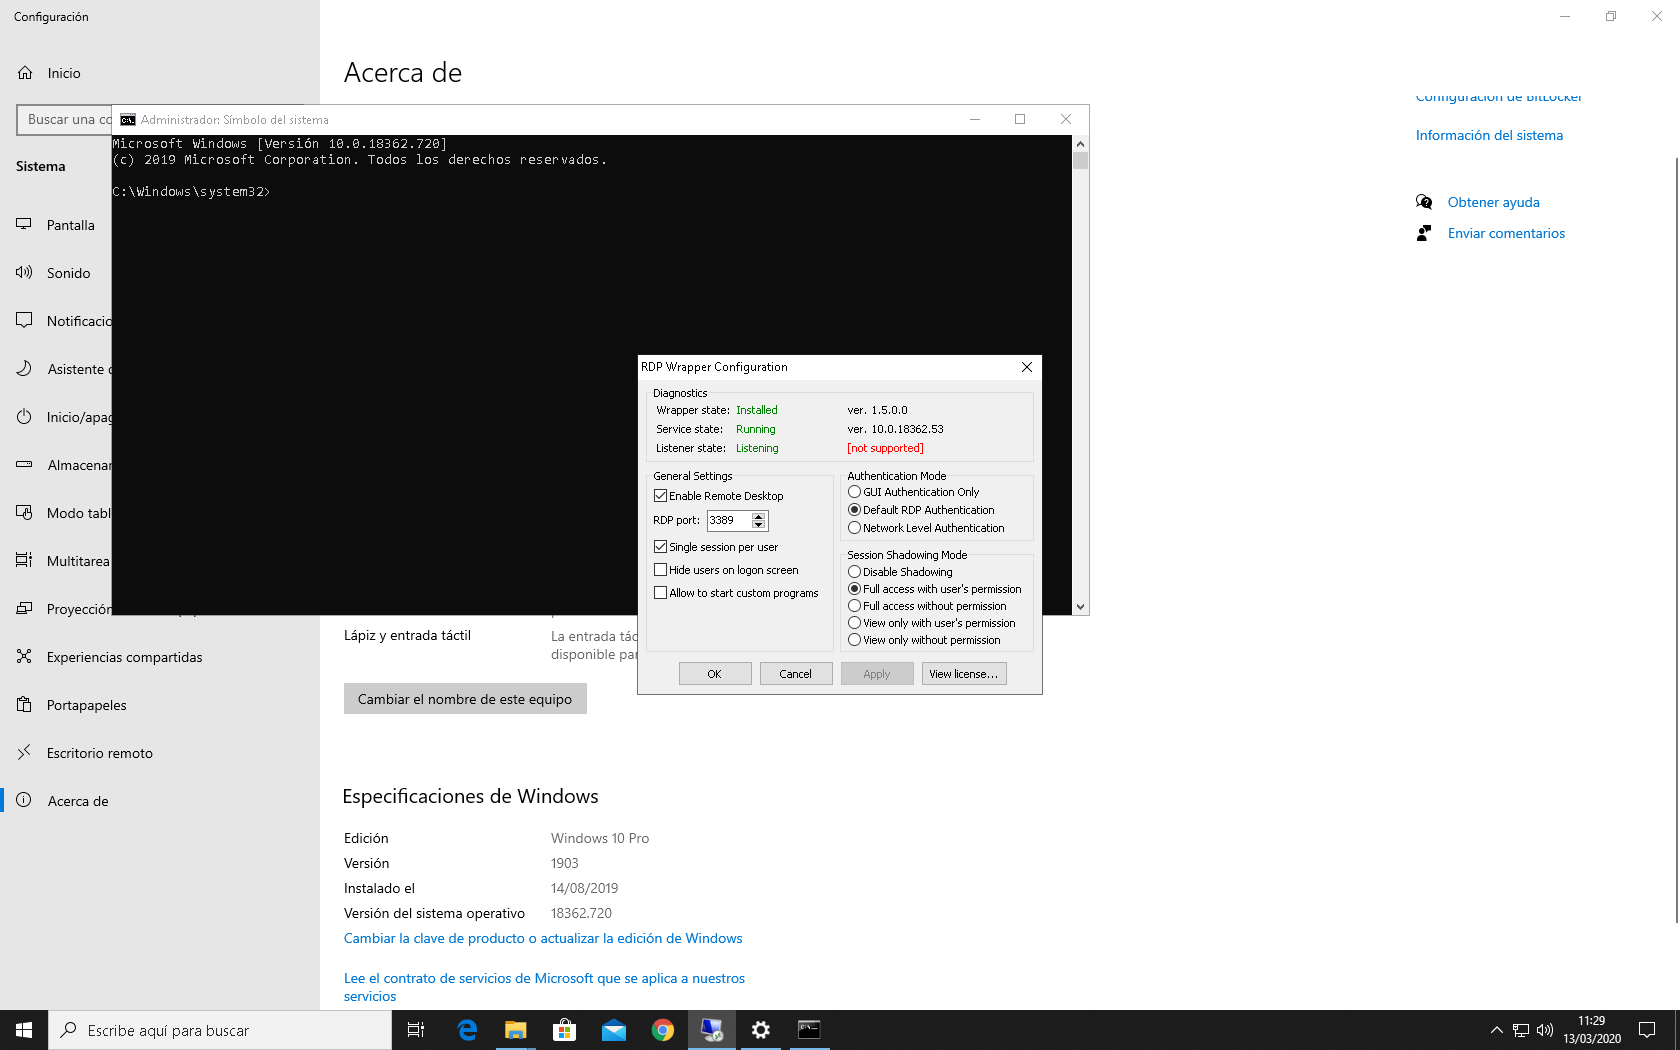
Task: Click the taskbar search box
Action: [220, 1030]
